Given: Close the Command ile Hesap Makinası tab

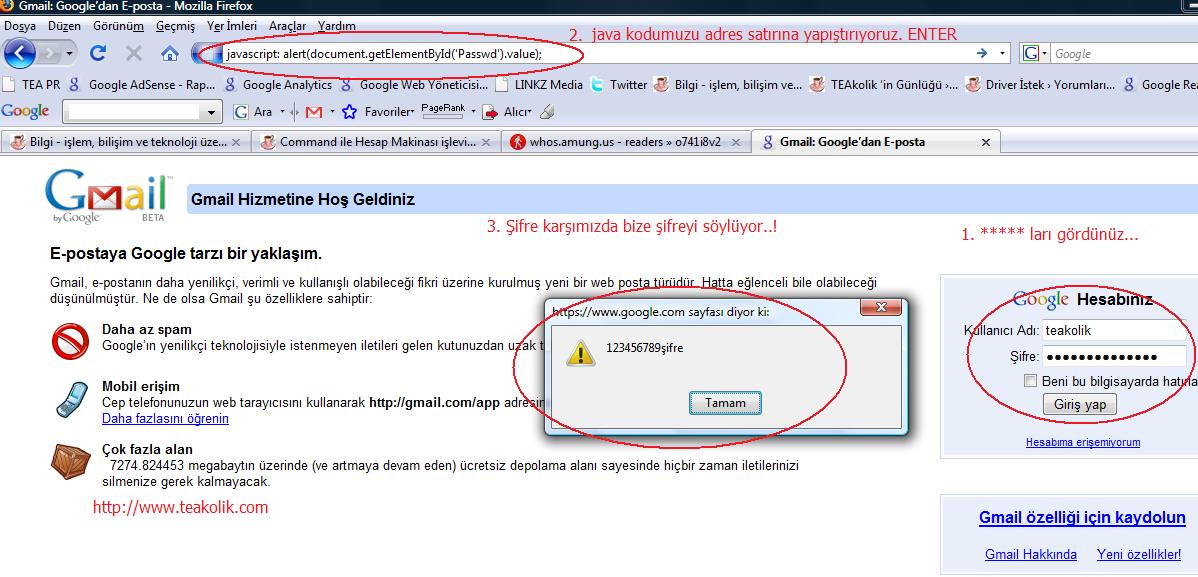Looking at the screenshot, I should [x=486, y=142].
